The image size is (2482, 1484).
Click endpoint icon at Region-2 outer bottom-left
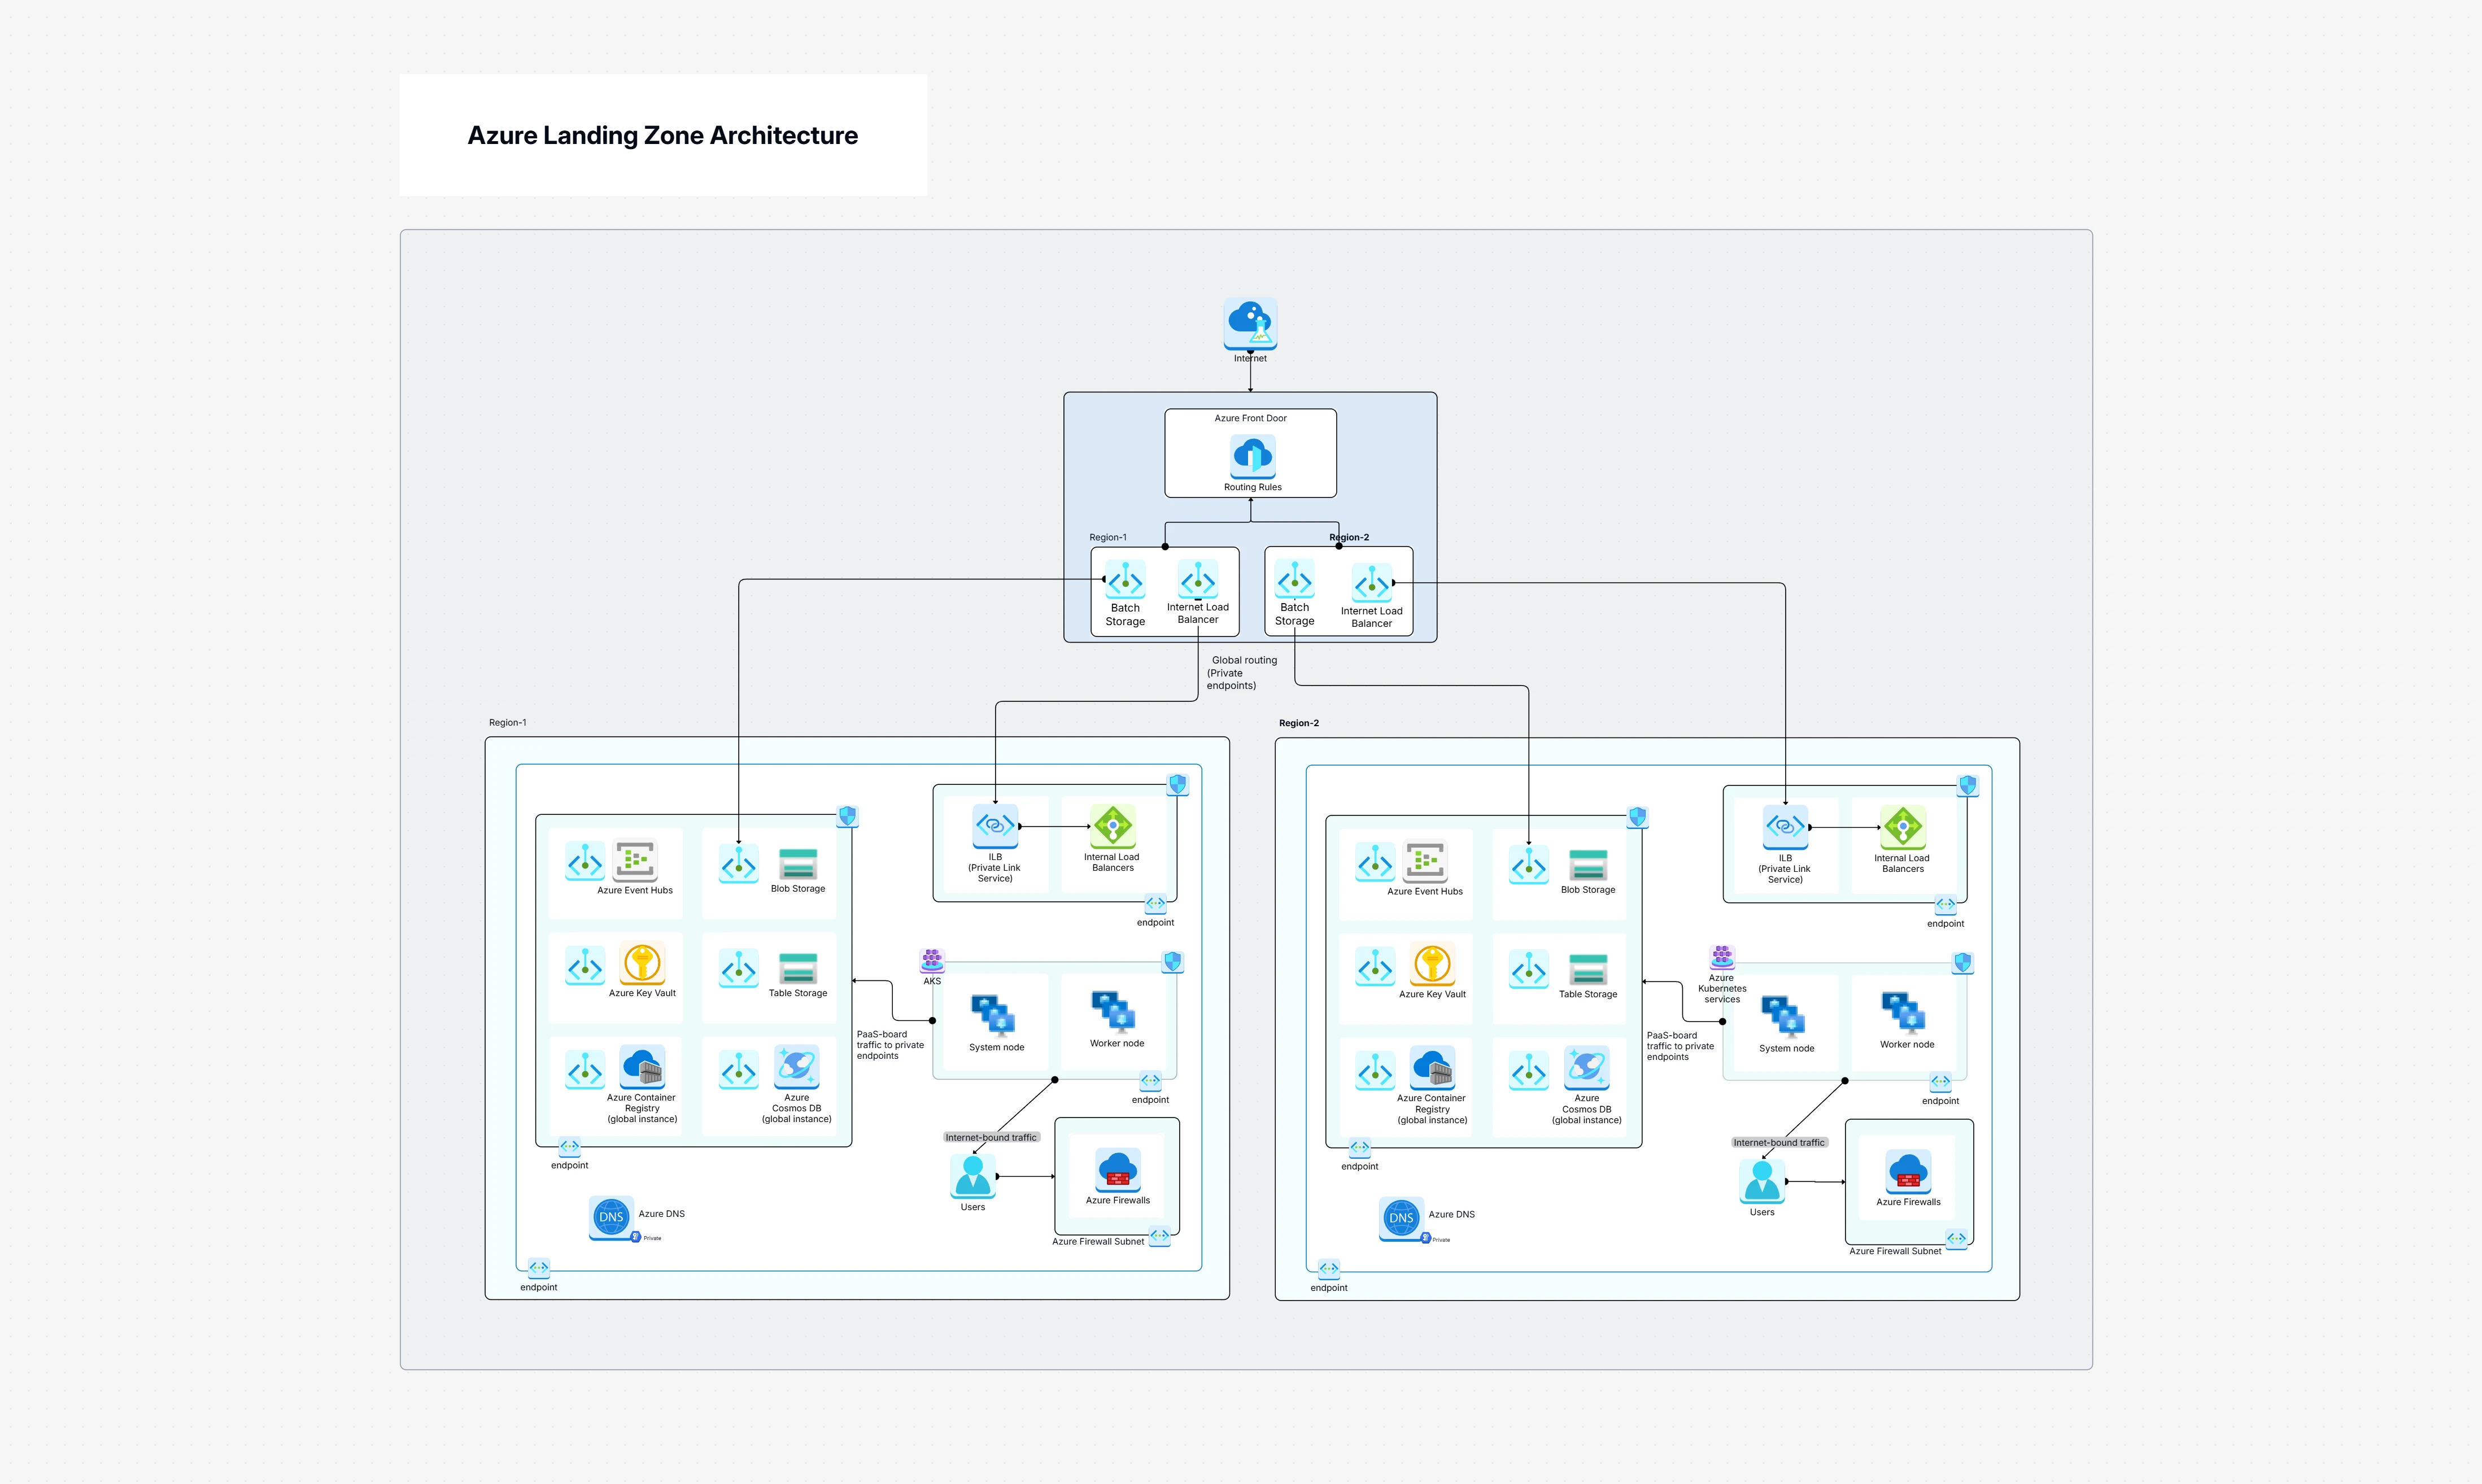pos(1328,1269)
